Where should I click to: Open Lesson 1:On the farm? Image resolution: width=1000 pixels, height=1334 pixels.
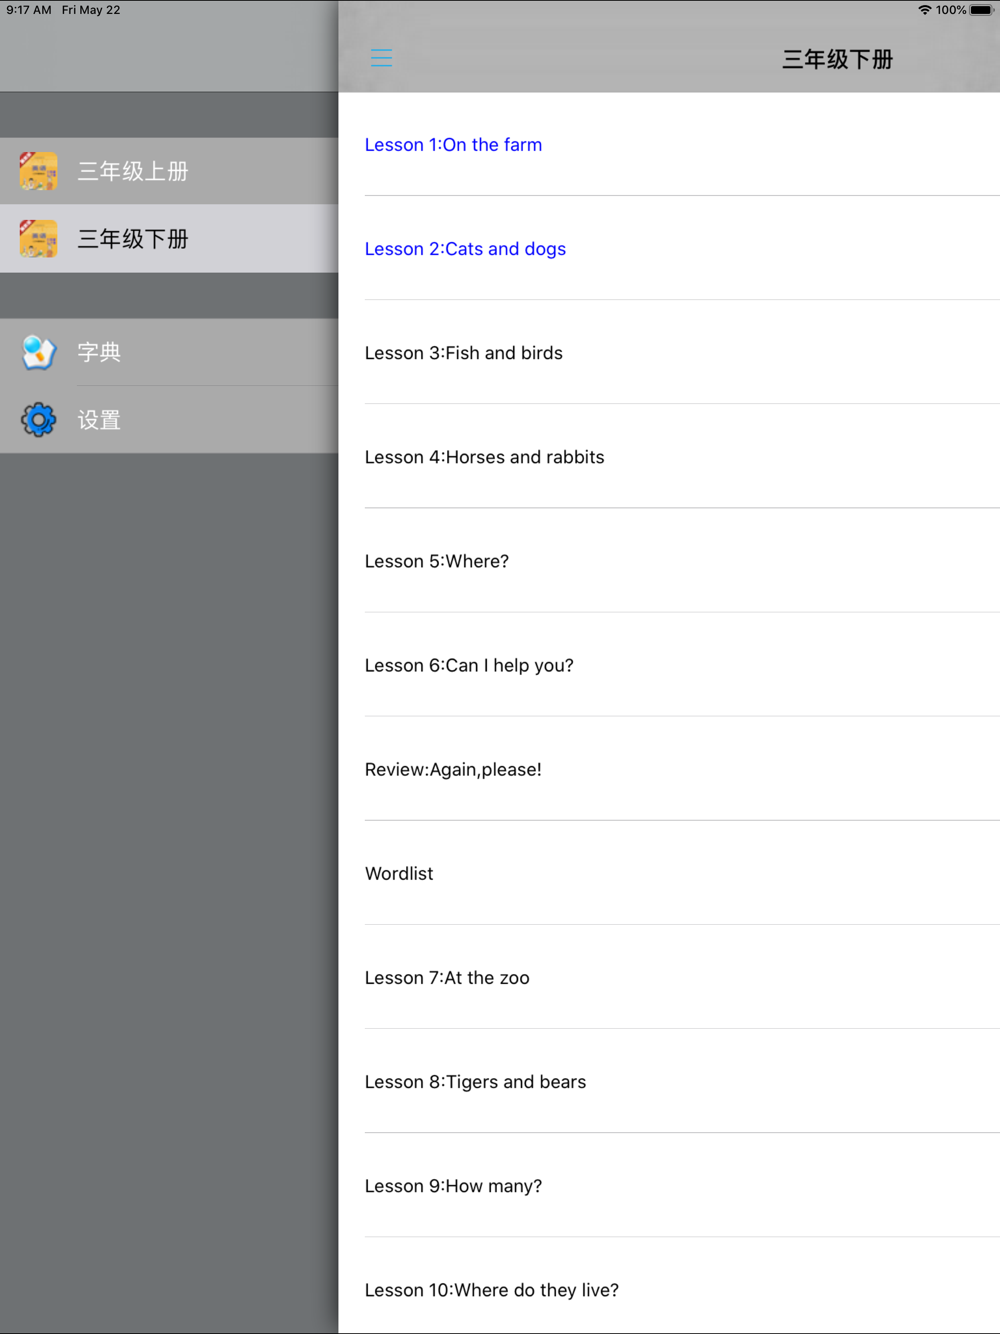(669, 144)
